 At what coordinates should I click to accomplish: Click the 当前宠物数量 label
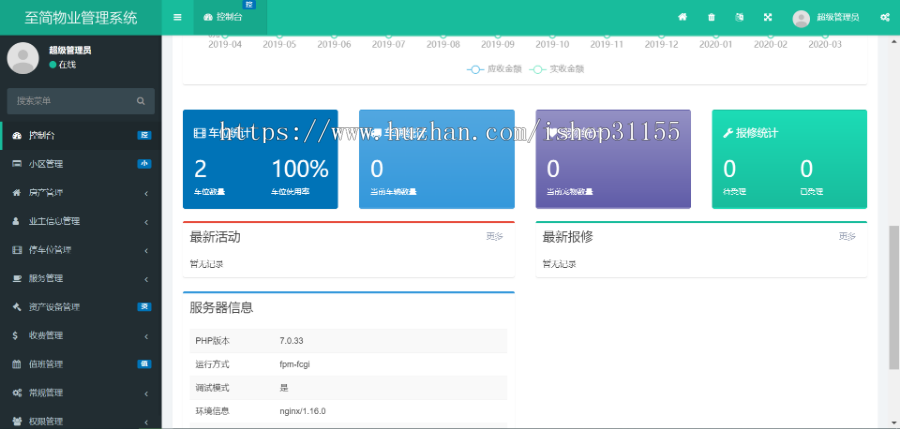pos(569,192)
